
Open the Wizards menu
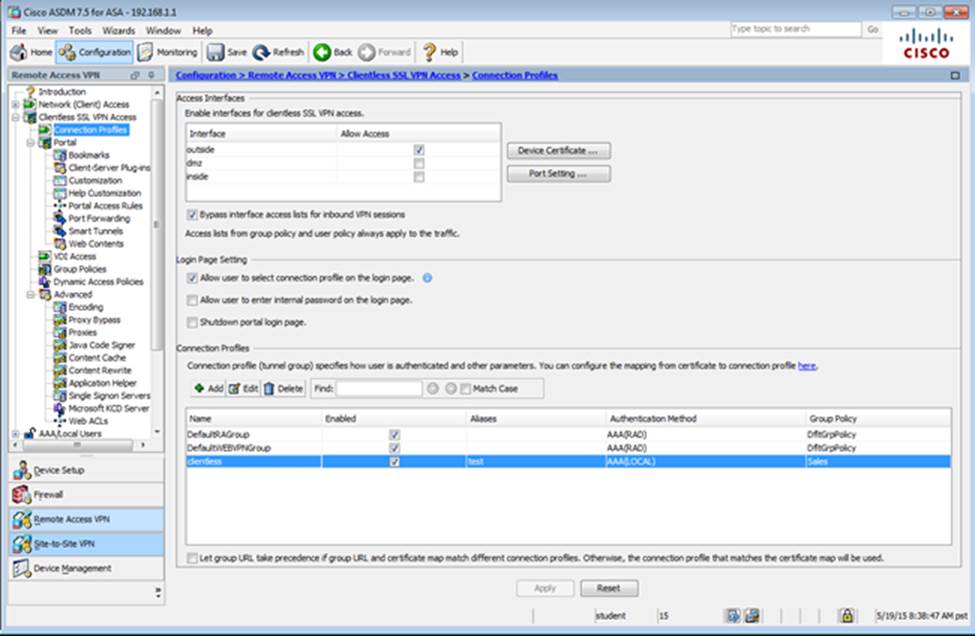point(118,31)
